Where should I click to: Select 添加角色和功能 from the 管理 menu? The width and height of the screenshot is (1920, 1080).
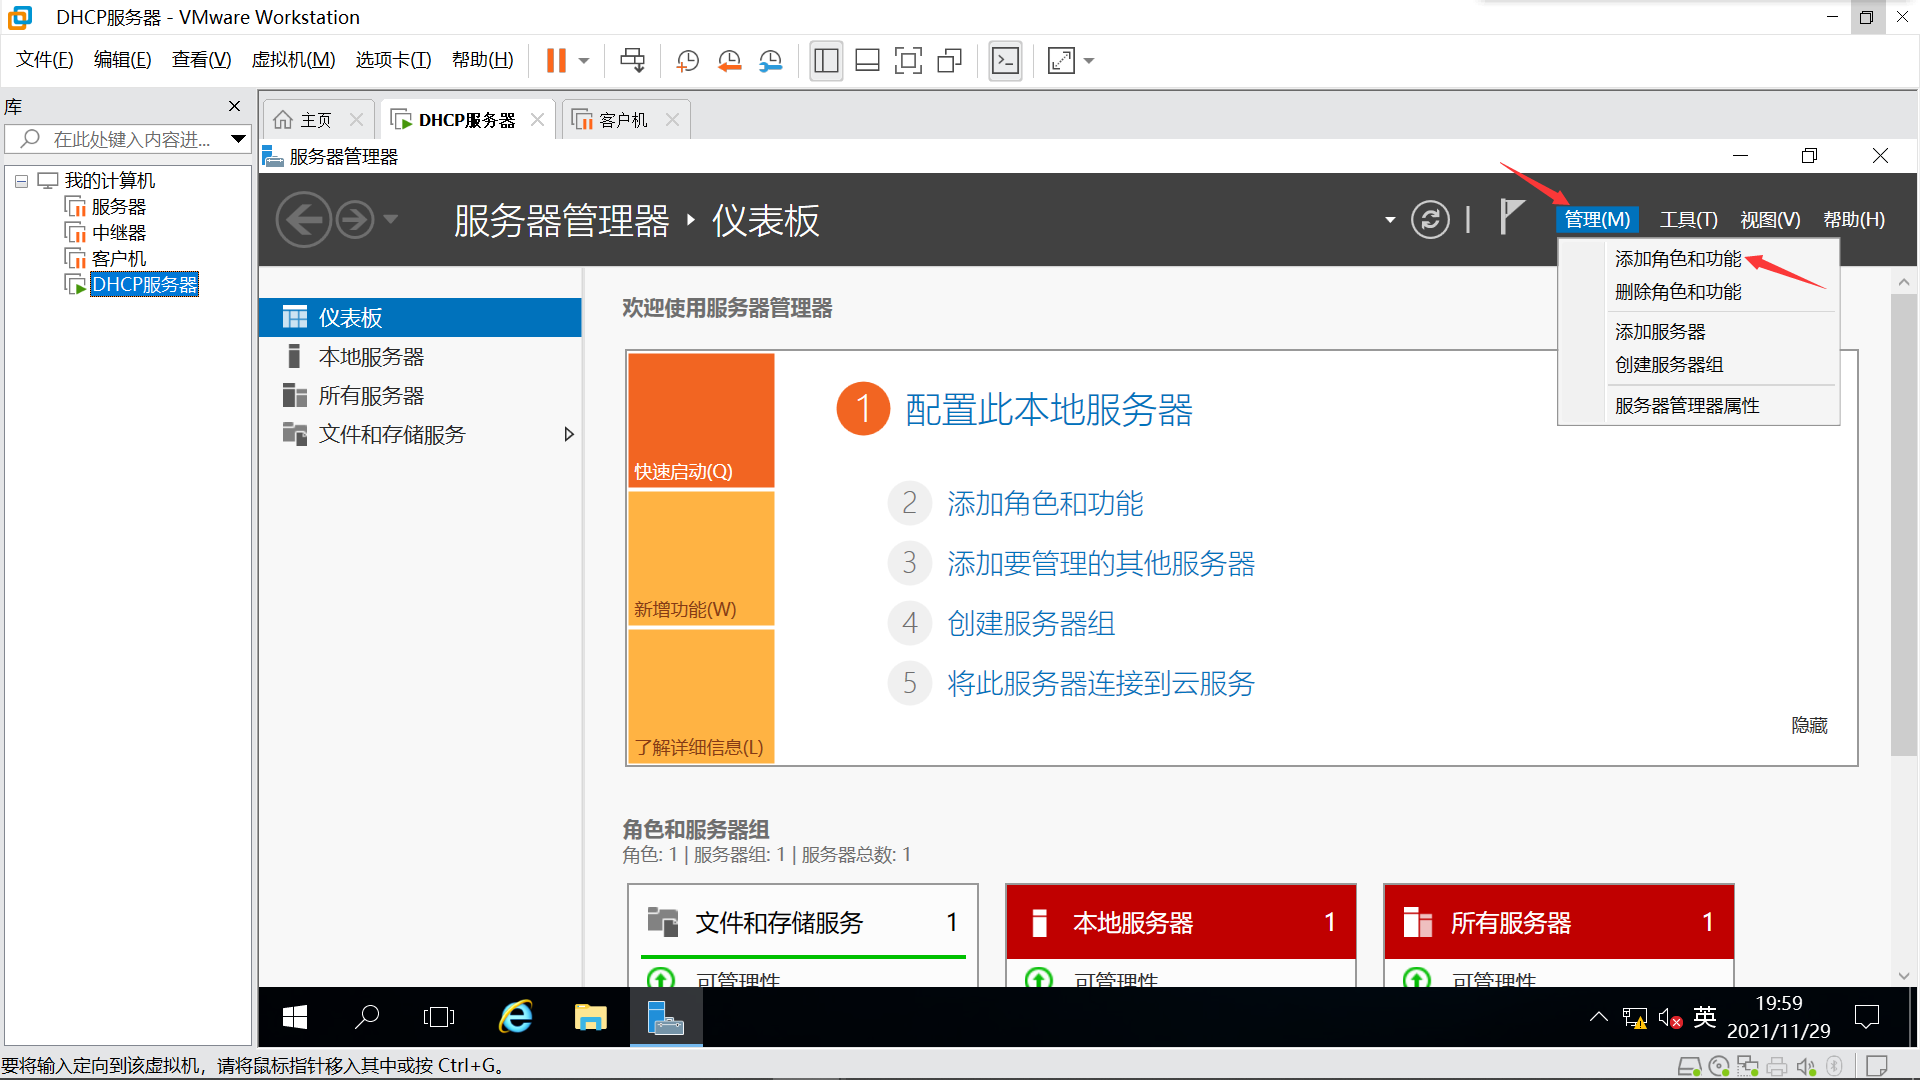coord(1677,259)
